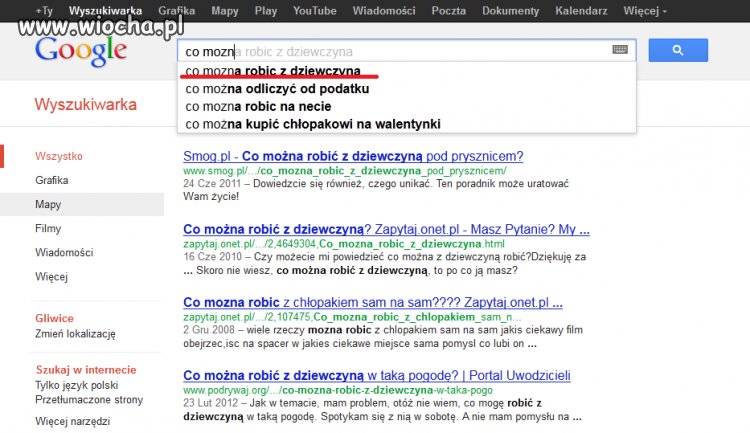The height and width of the screenshot is (433, 750).
Task: Open the Więcej dropdown in top bar
Action: tap(645, 11)
